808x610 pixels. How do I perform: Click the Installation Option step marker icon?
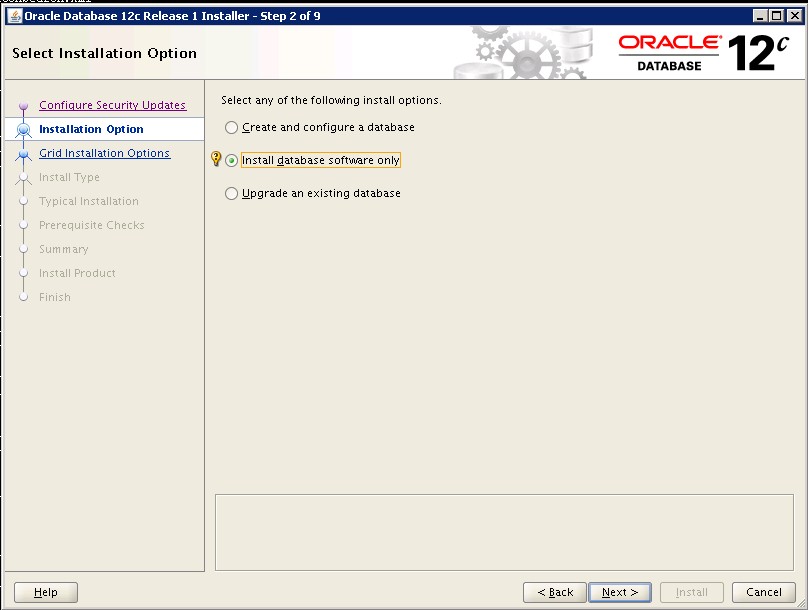pyautogui.click(x=23, y=130)
